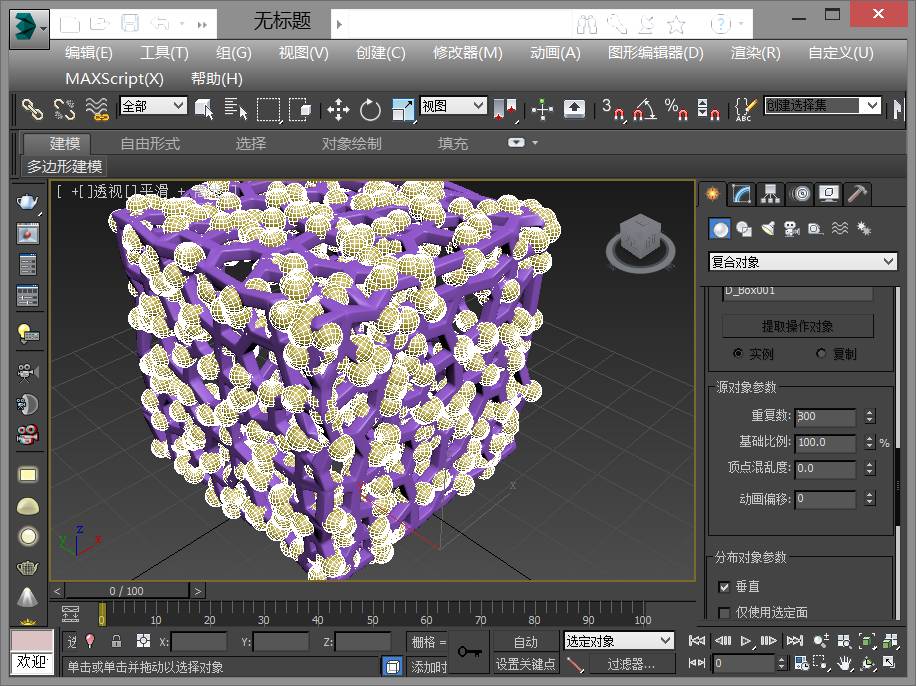Select the 复制 radio button

point(821,353)
